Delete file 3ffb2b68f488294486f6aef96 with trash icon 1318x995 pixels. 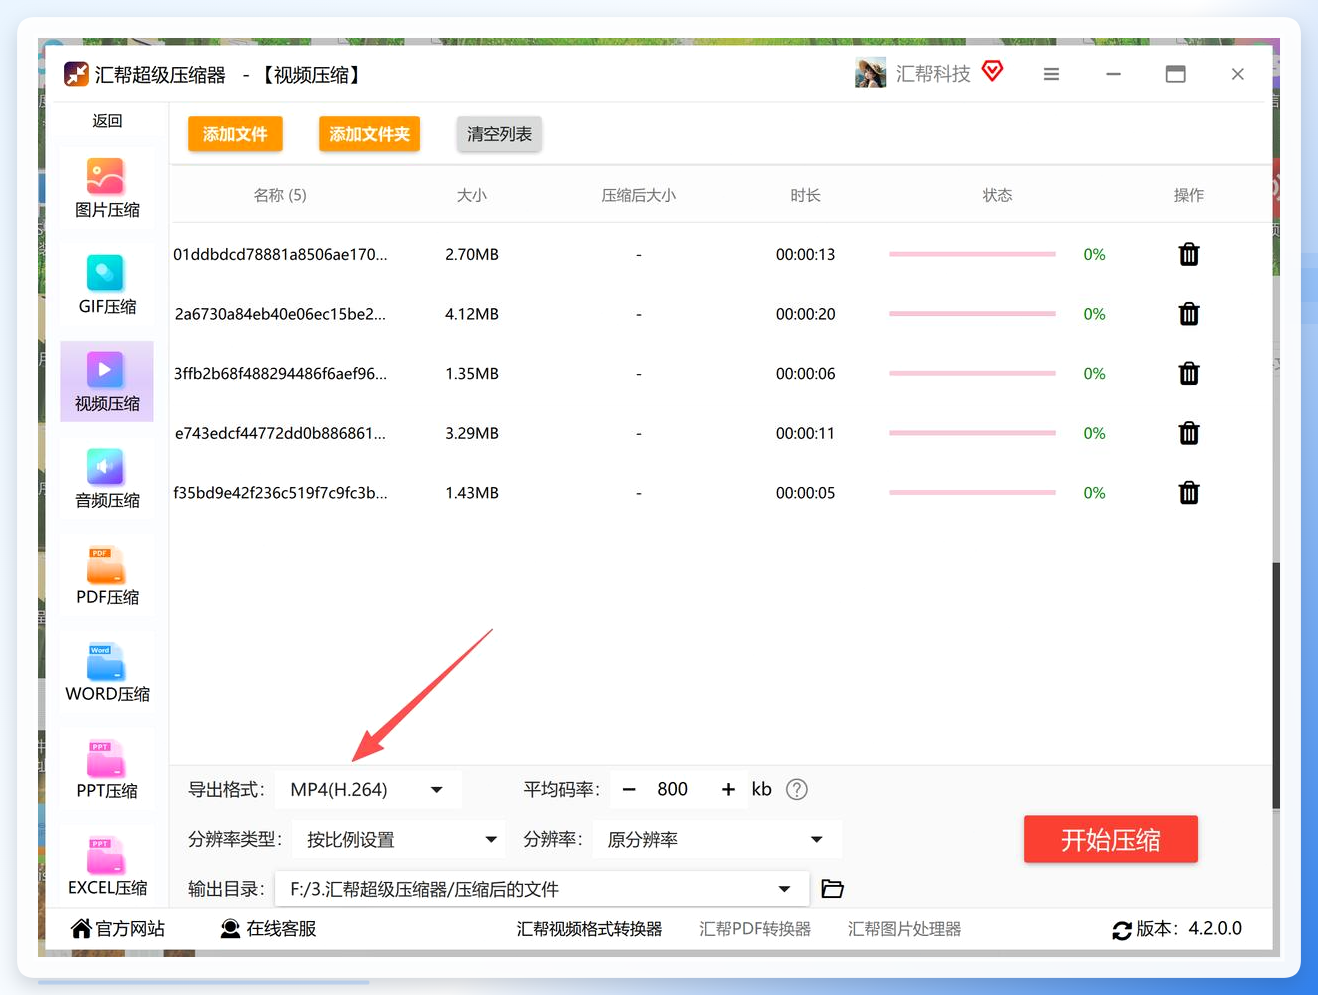(x=1188, y=374)
